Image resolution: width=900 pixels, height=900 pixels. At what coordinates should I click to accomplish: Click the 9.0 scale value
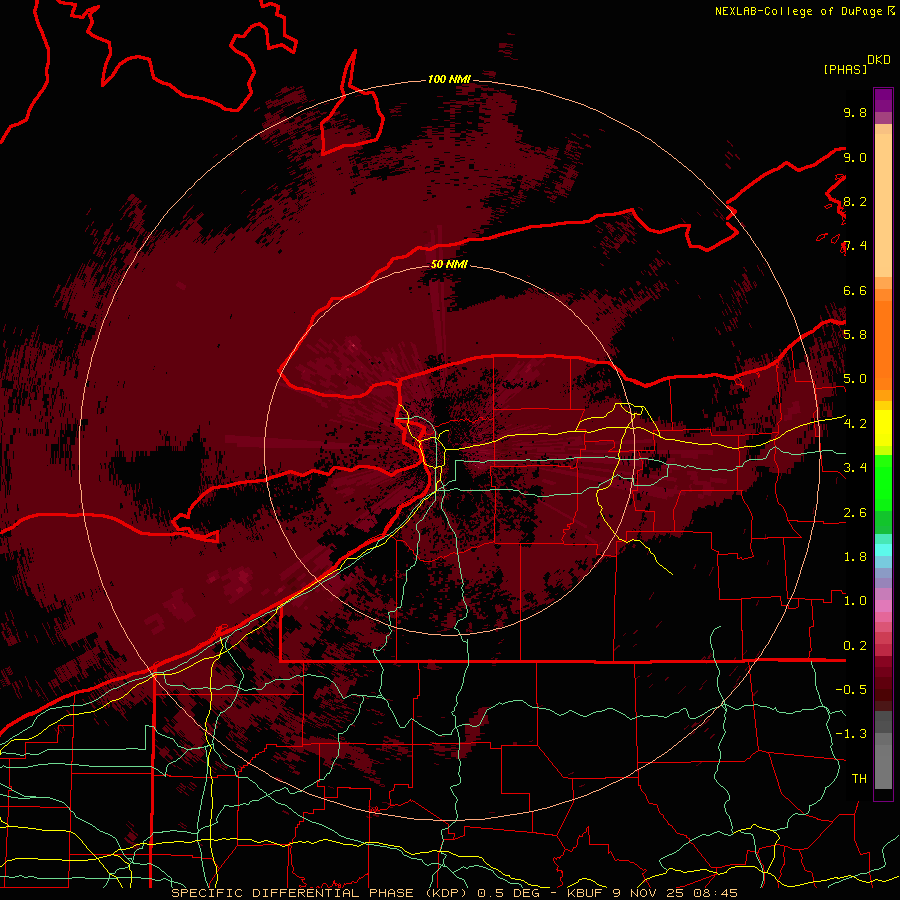click(855, 158)
